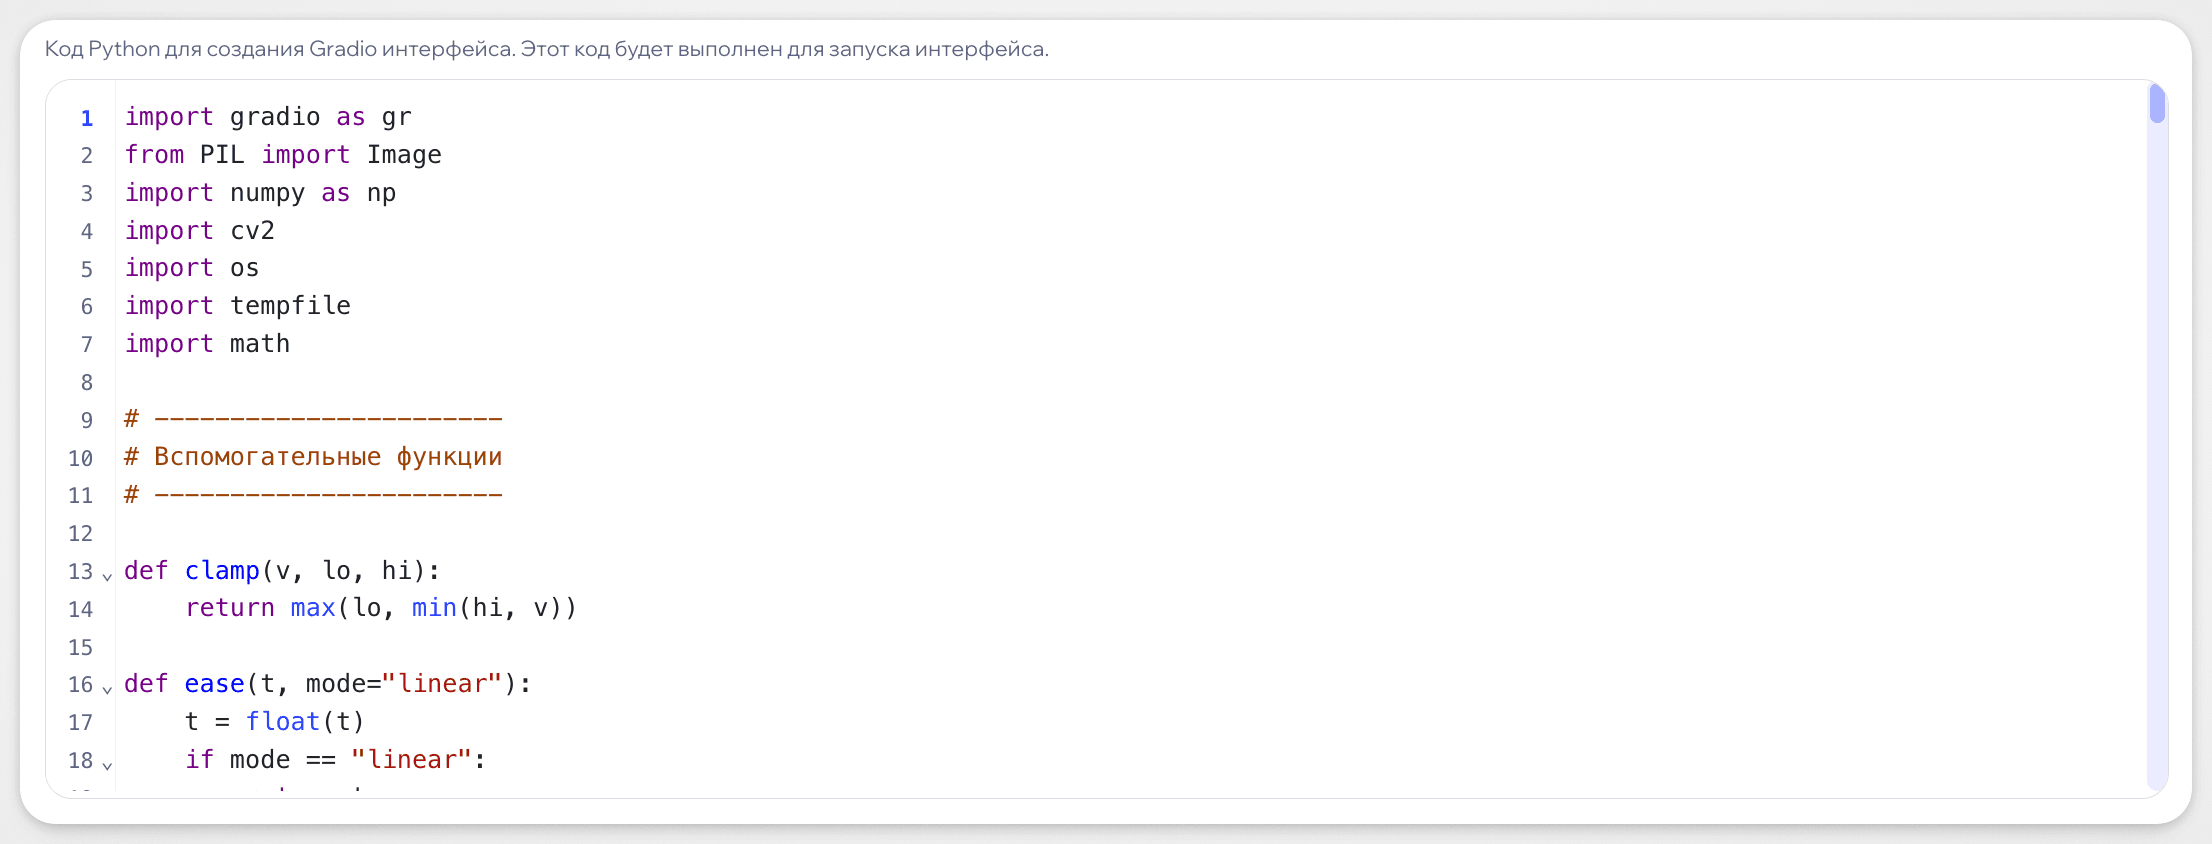The width and height of the screenshot is (2212, 844).
Task: Click empty line 12 in code editor
Action: point(1130,533)
